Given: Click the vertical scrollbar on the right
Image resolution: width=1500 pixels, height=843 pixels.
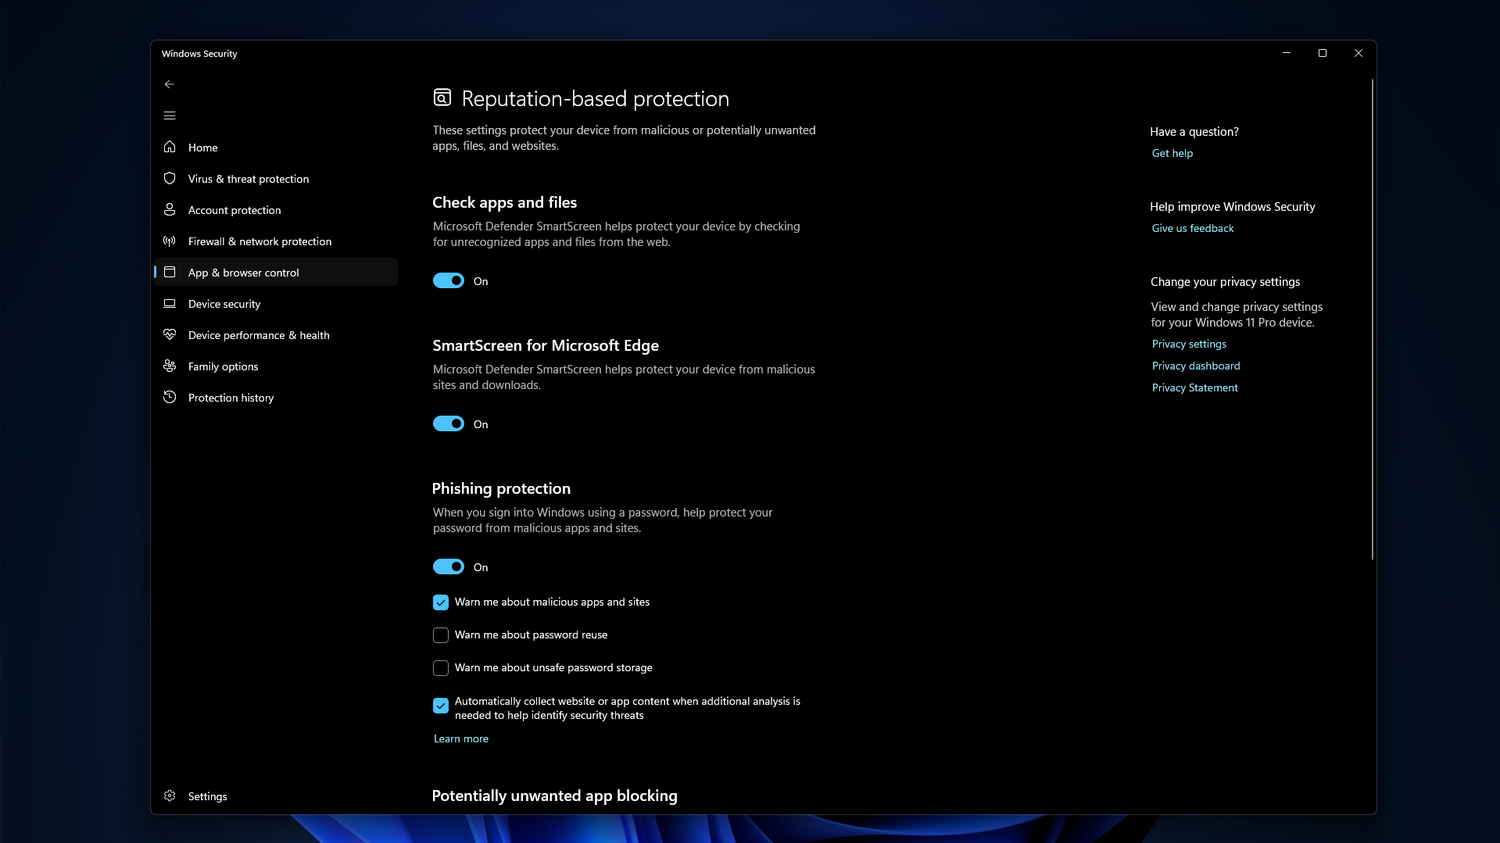Looking at the screenshot, I should tap(1372, 320).
